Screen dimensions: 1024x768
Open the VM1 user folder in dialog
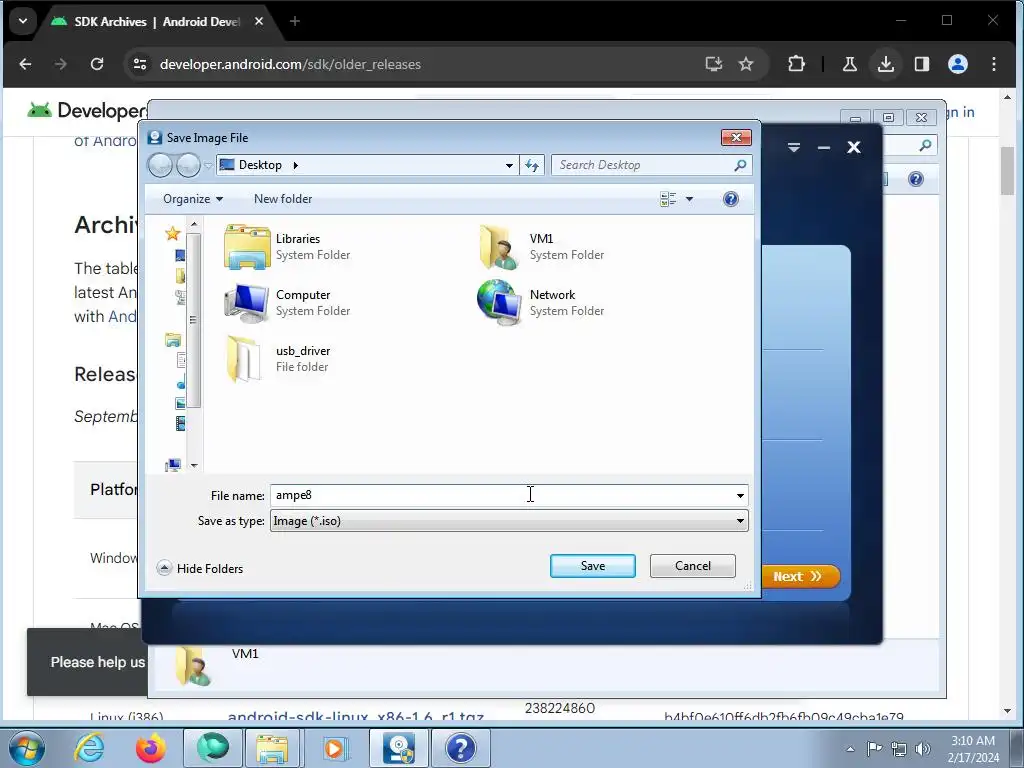coord(500,247)
